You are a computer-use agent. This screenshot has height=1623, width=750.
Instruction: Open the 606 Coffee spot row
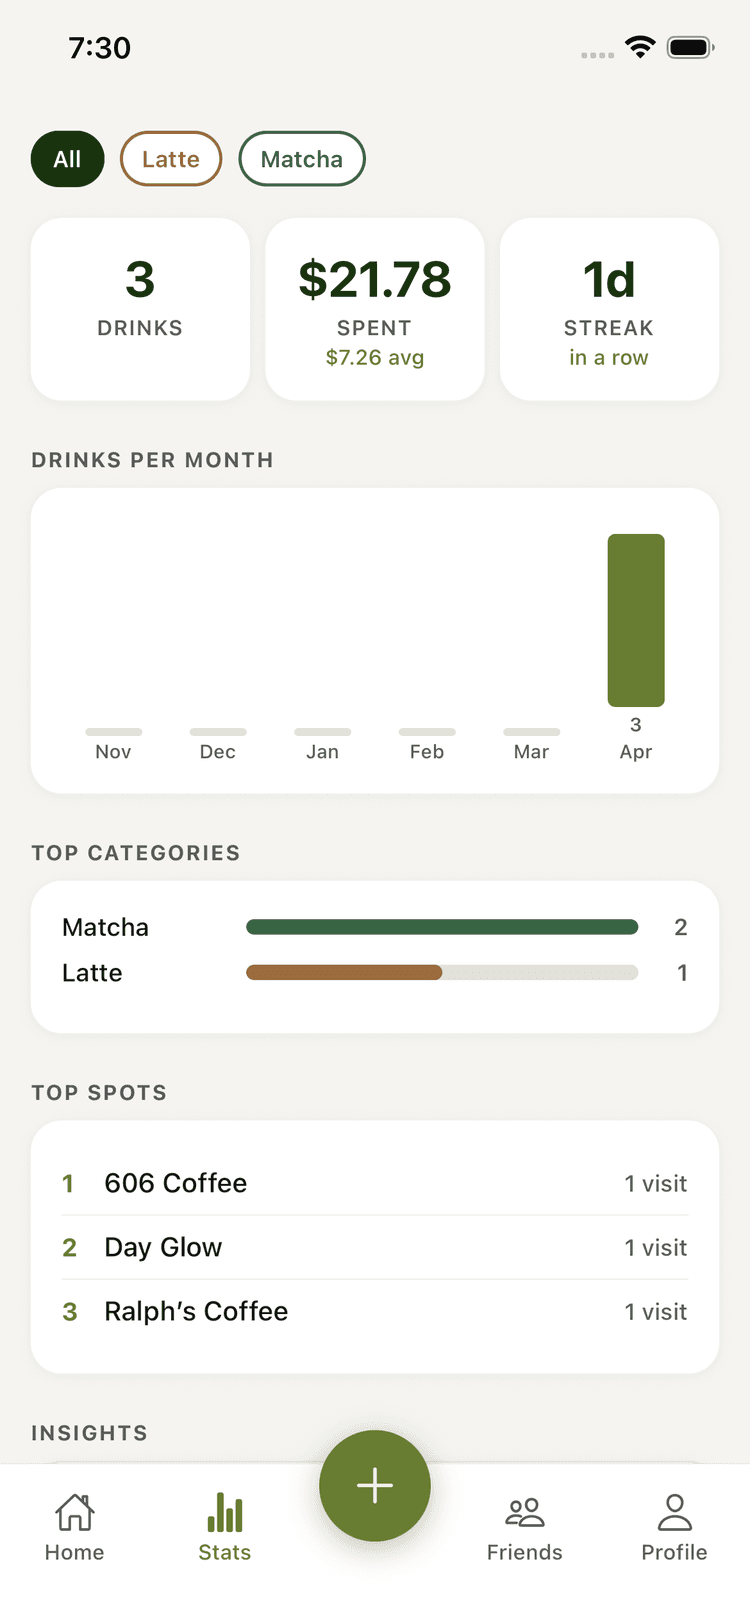[375, 1183]
